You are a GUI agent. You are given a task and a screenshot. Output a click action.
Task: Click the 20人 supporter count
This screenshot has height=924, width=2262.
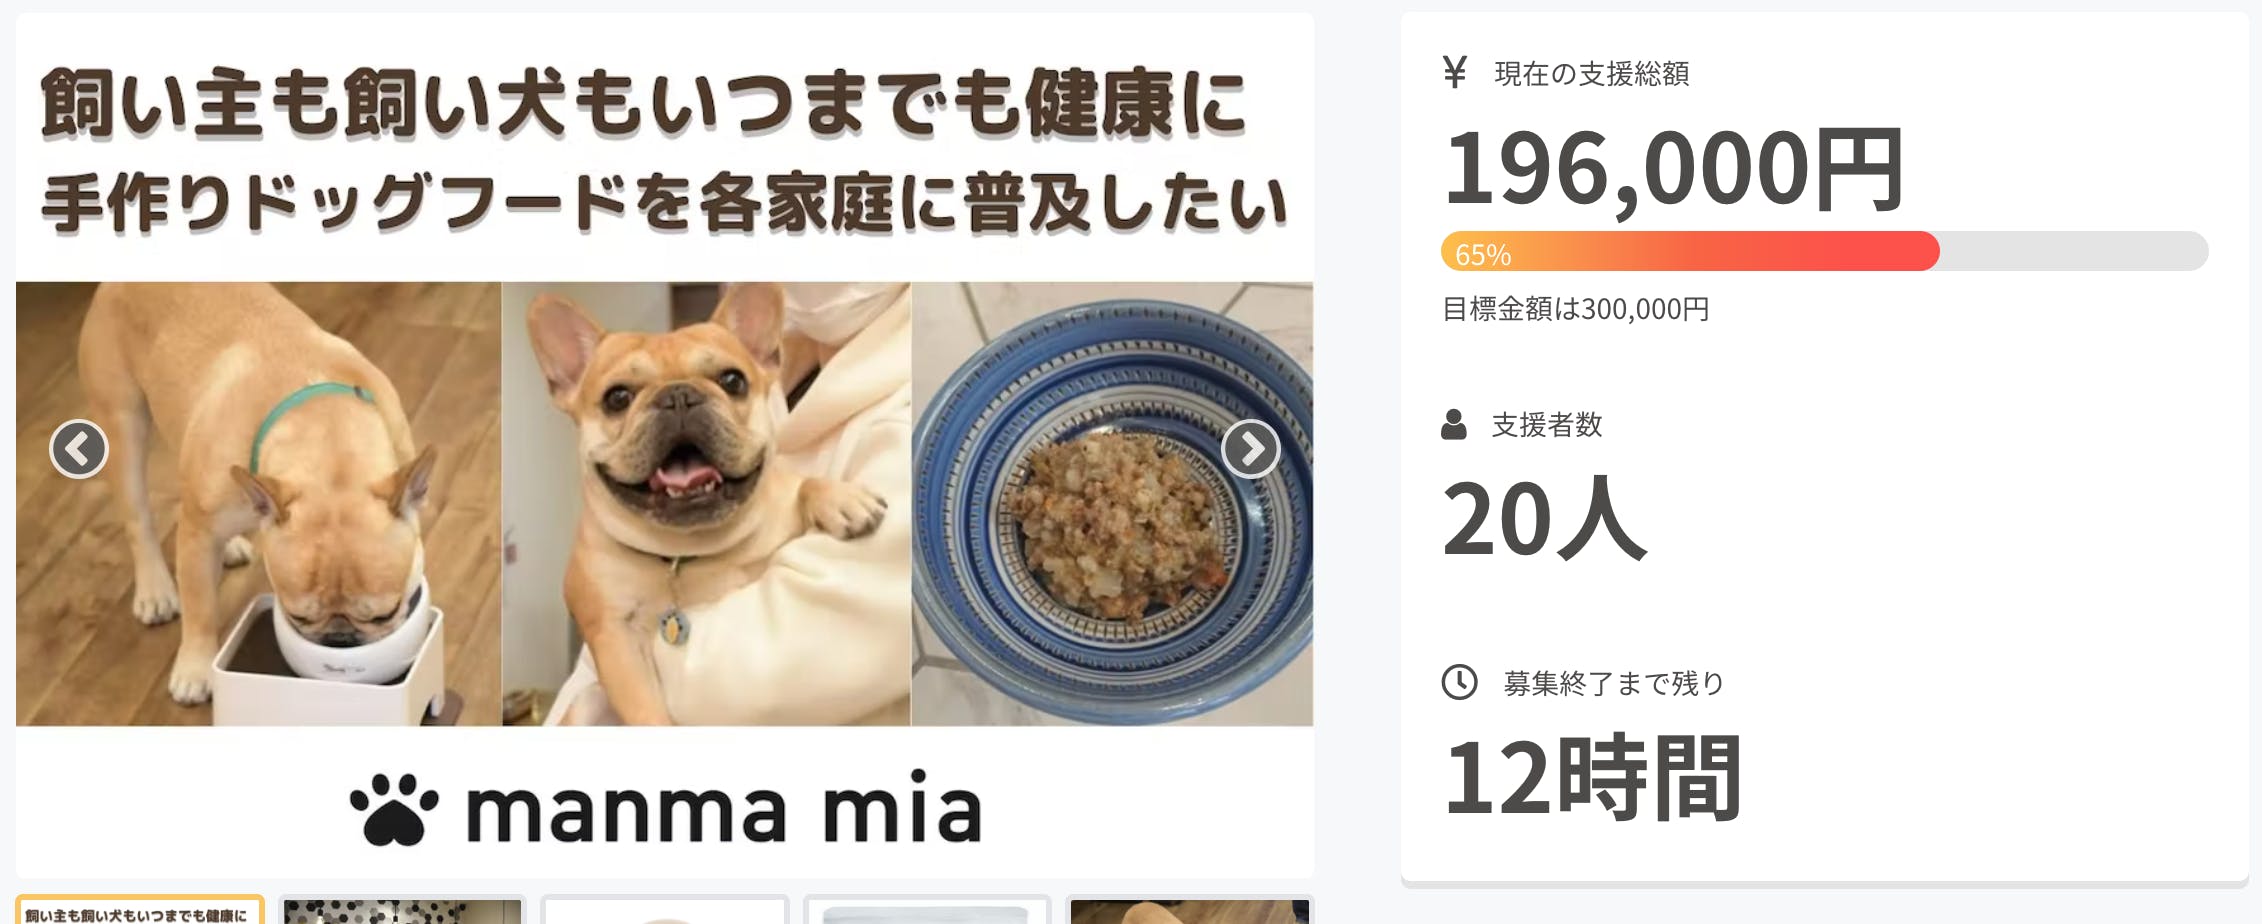[x=1544, y=518]
